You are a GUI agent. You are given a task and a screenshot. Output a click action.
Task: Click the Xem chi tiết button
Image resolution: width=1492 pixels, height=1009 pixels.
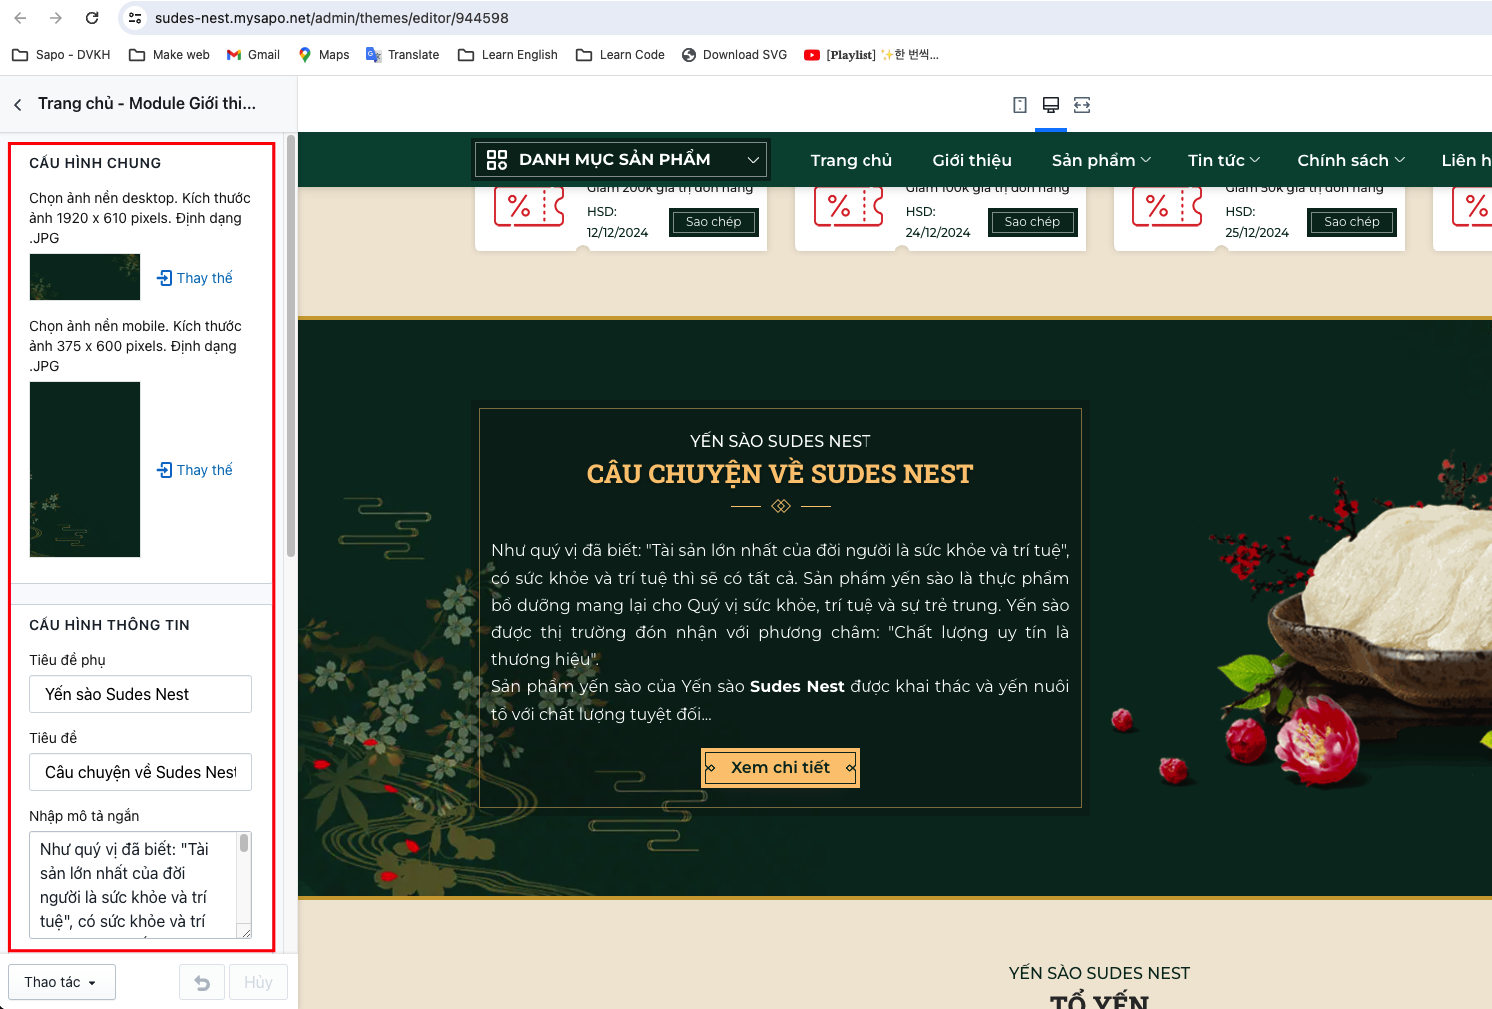(x=780, y=768)
